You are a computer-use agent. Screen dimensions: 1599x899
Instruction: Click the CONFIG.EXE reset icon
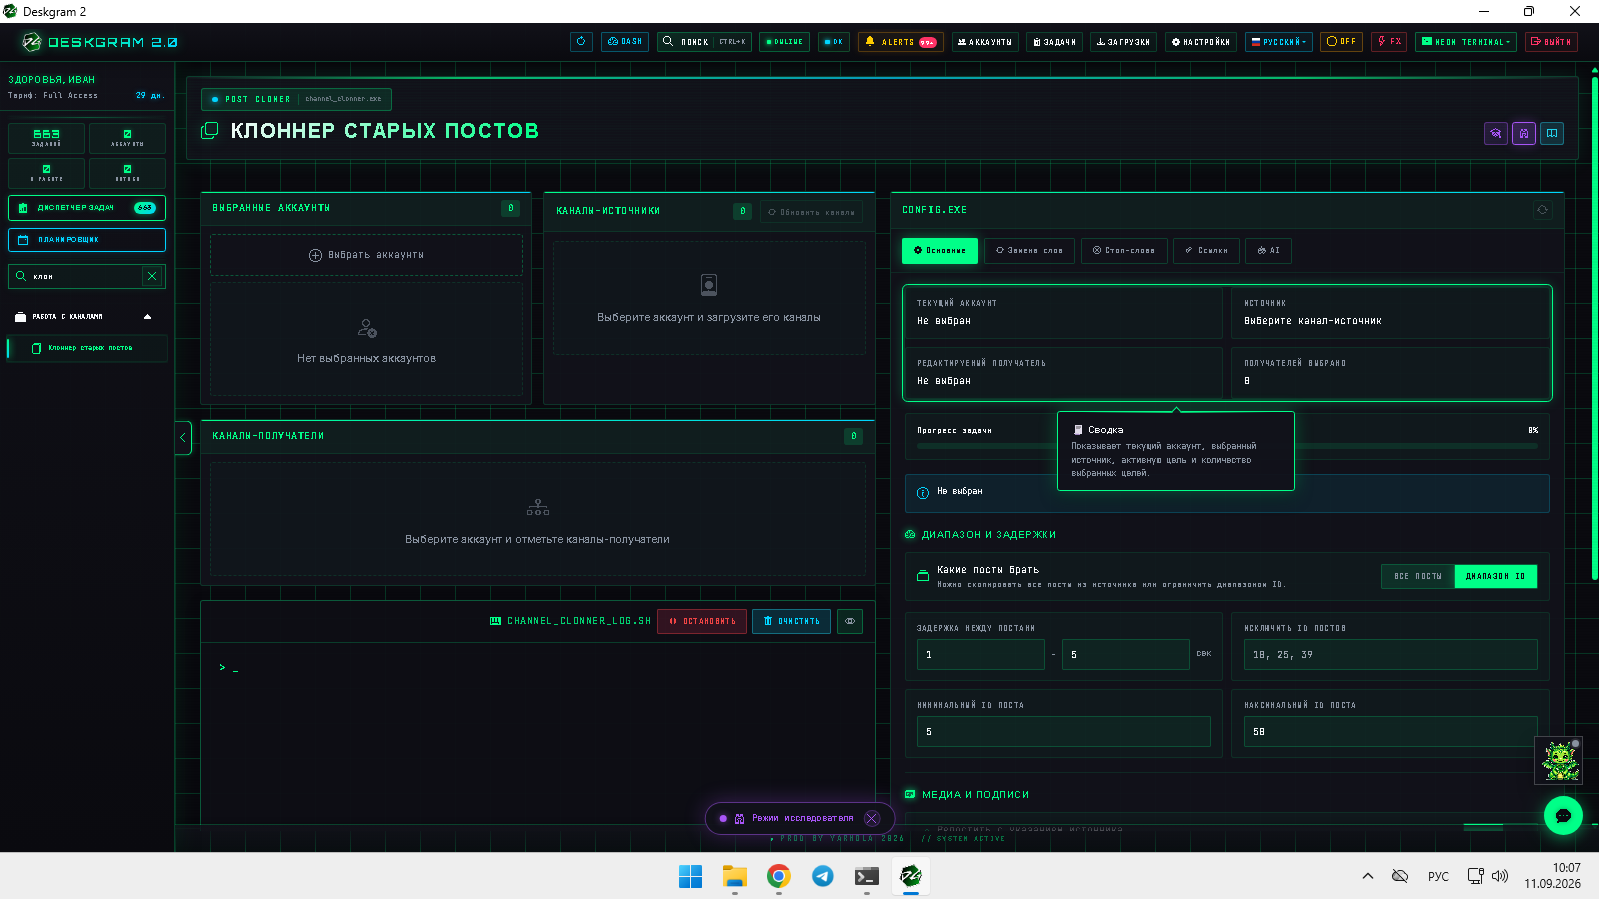click(x=1542, y=210)
